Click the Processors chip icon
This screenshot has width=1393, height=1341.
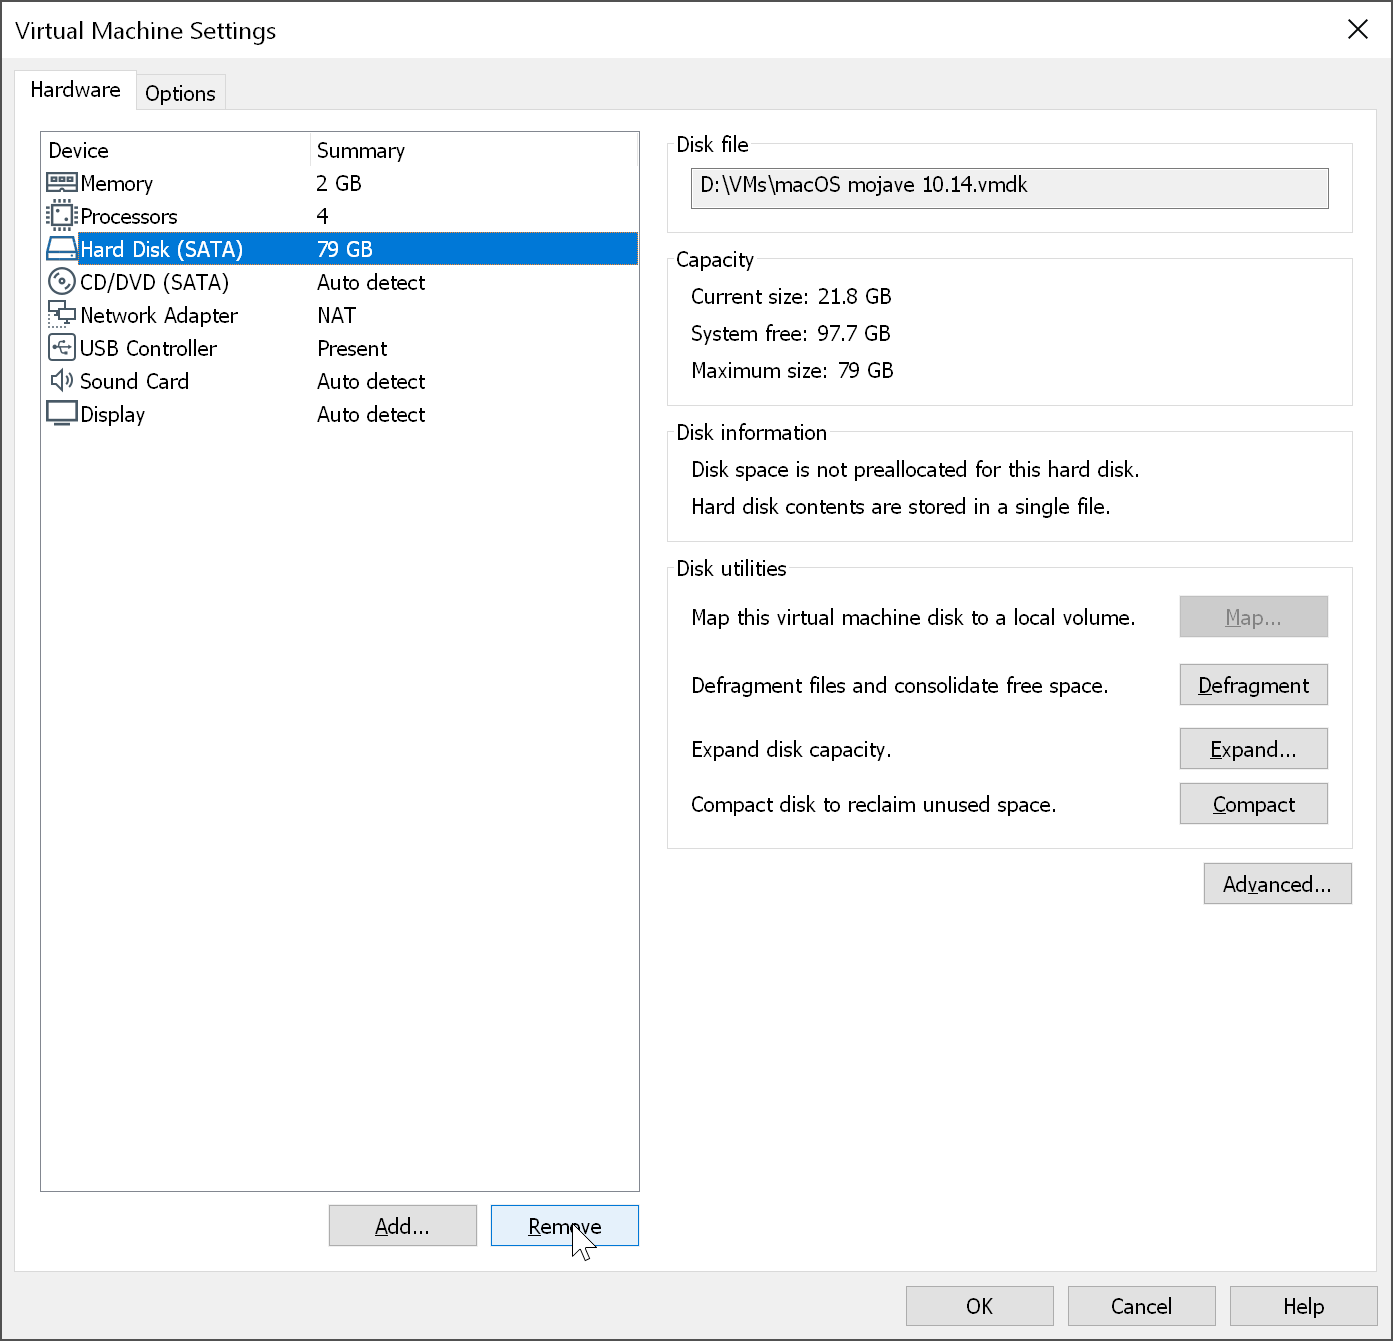coord(62,216)
